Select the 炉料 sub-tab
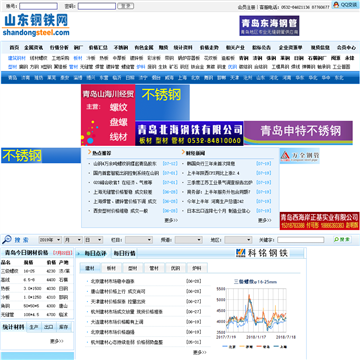The image size is (360, 360). coord(197,268)
